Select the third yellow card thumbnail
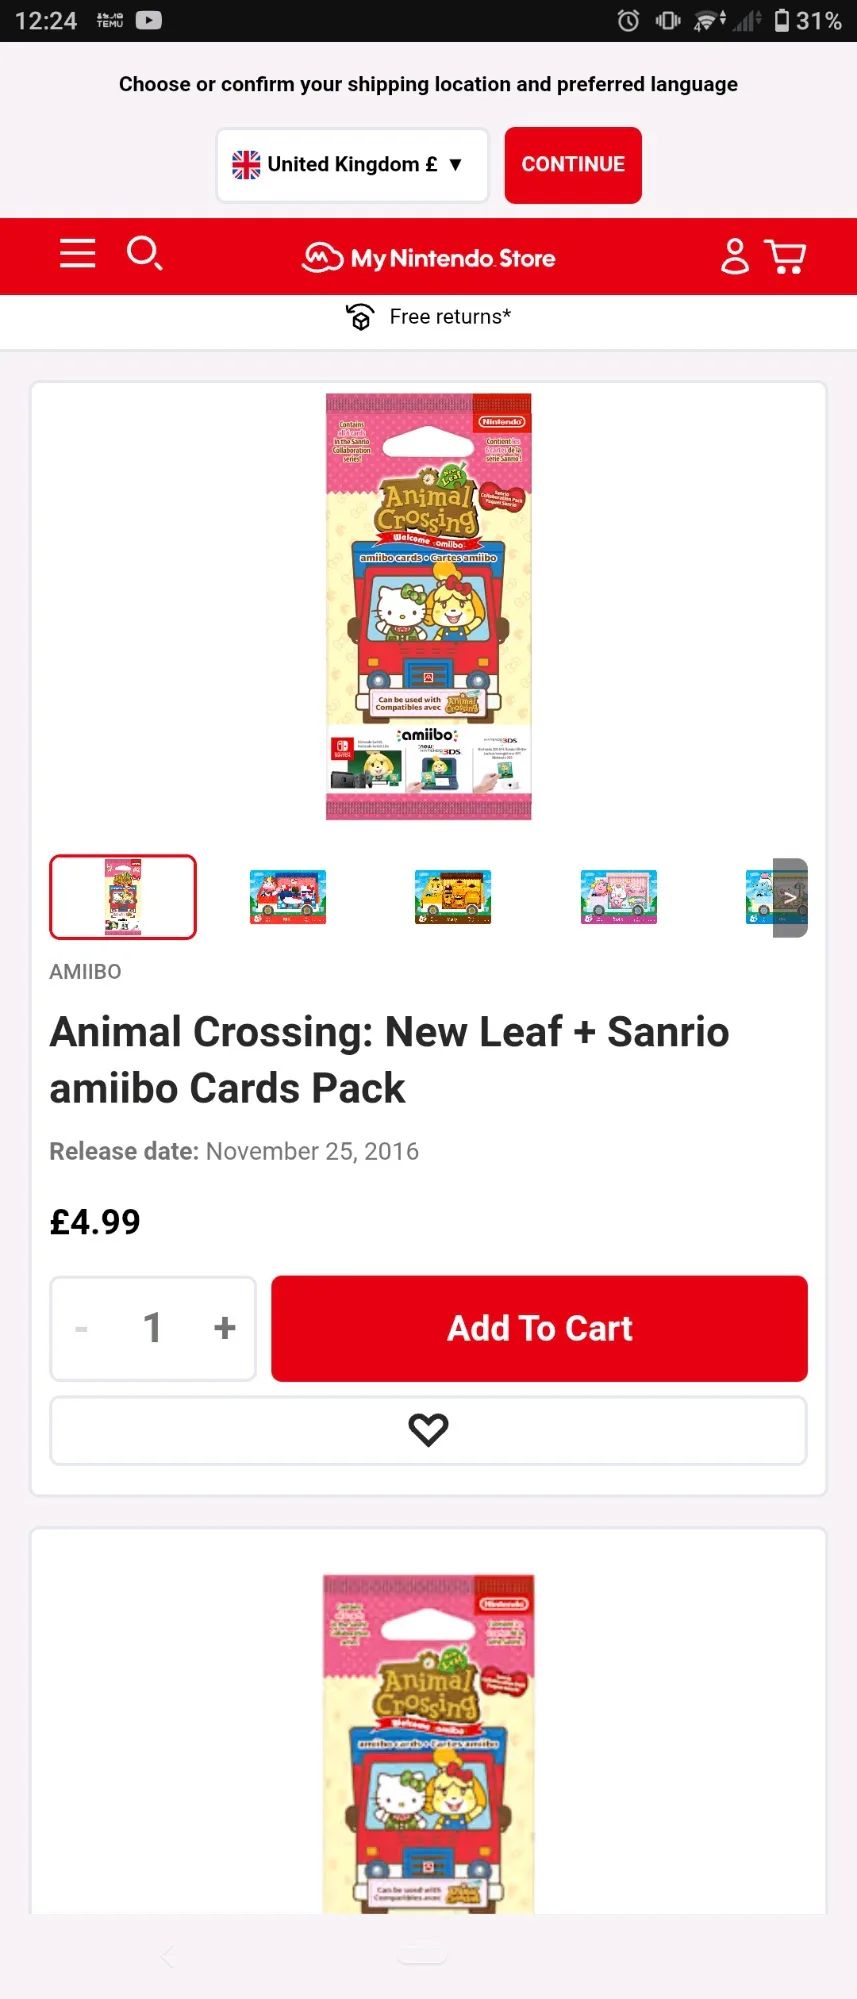Image resolution: width=857 pixels, height=1999 pixels. pyautogui.click(x=453, y=897)
